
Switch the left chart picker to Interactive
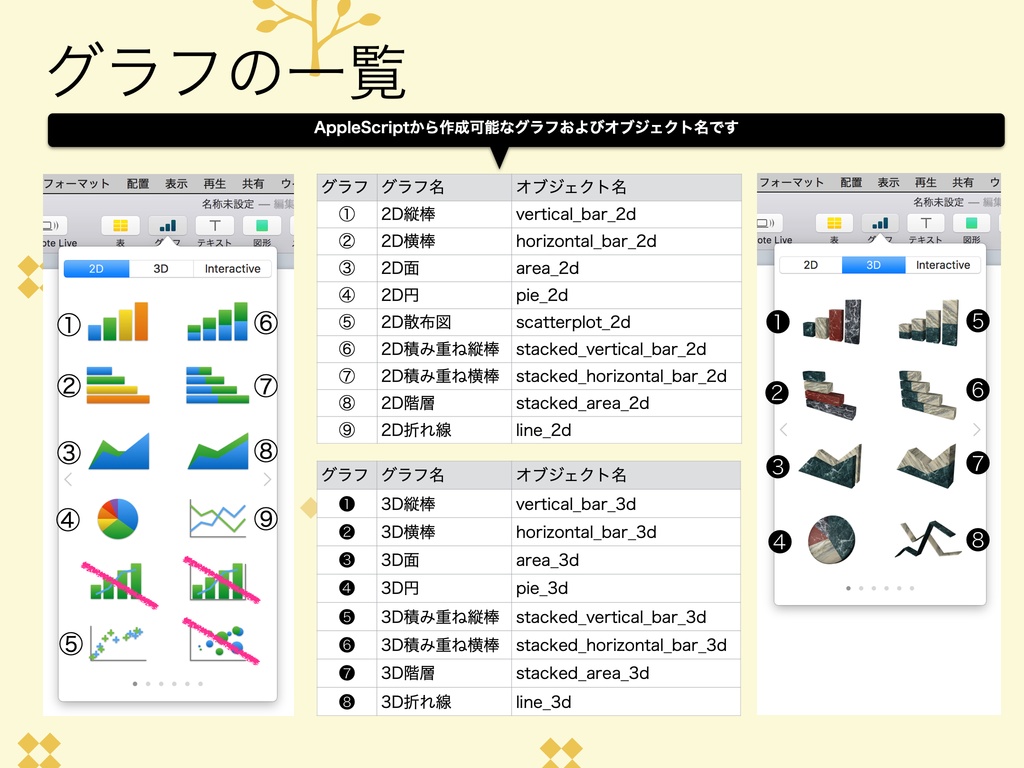point(232,268)
